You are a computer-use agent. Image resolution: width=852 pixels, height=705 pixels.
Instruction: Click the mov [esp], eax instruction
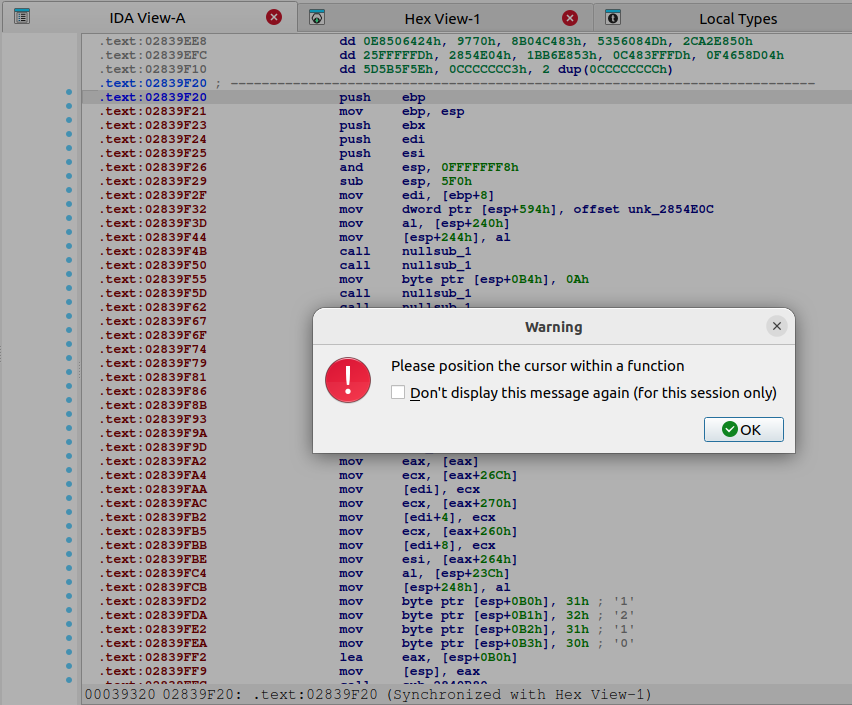coord(409,672)
